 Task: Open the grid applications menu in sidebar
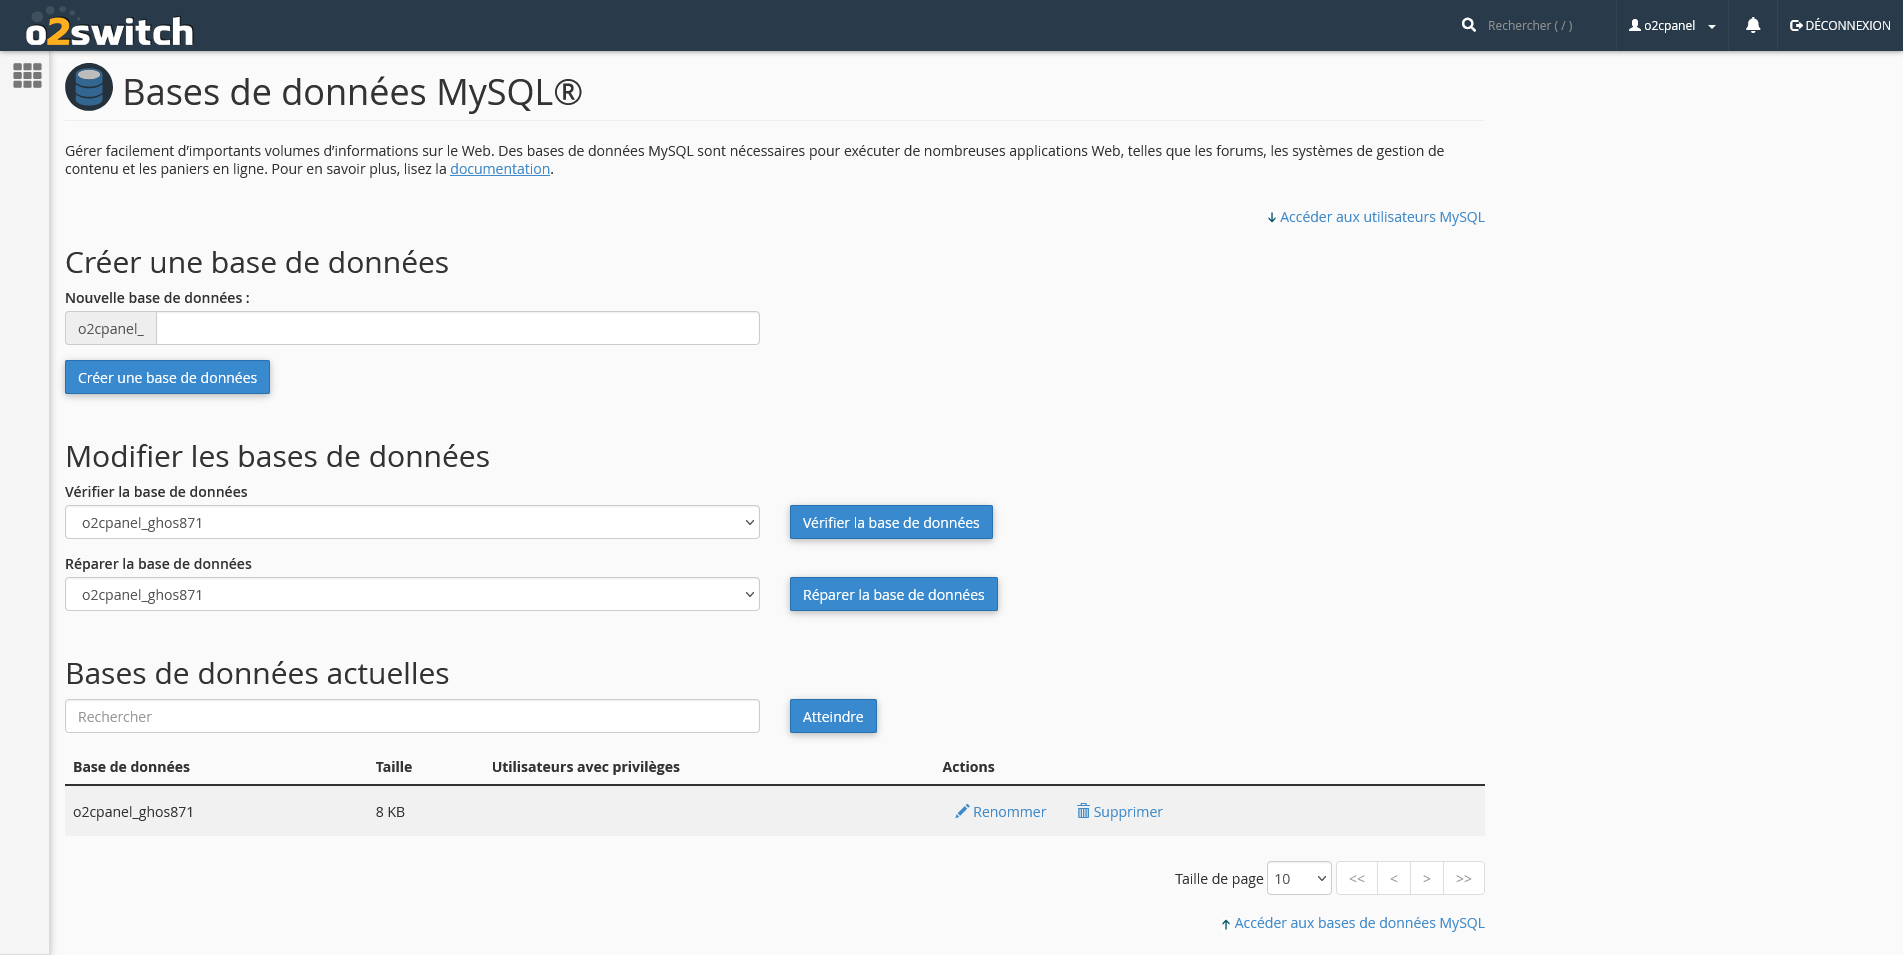(27, 74)
